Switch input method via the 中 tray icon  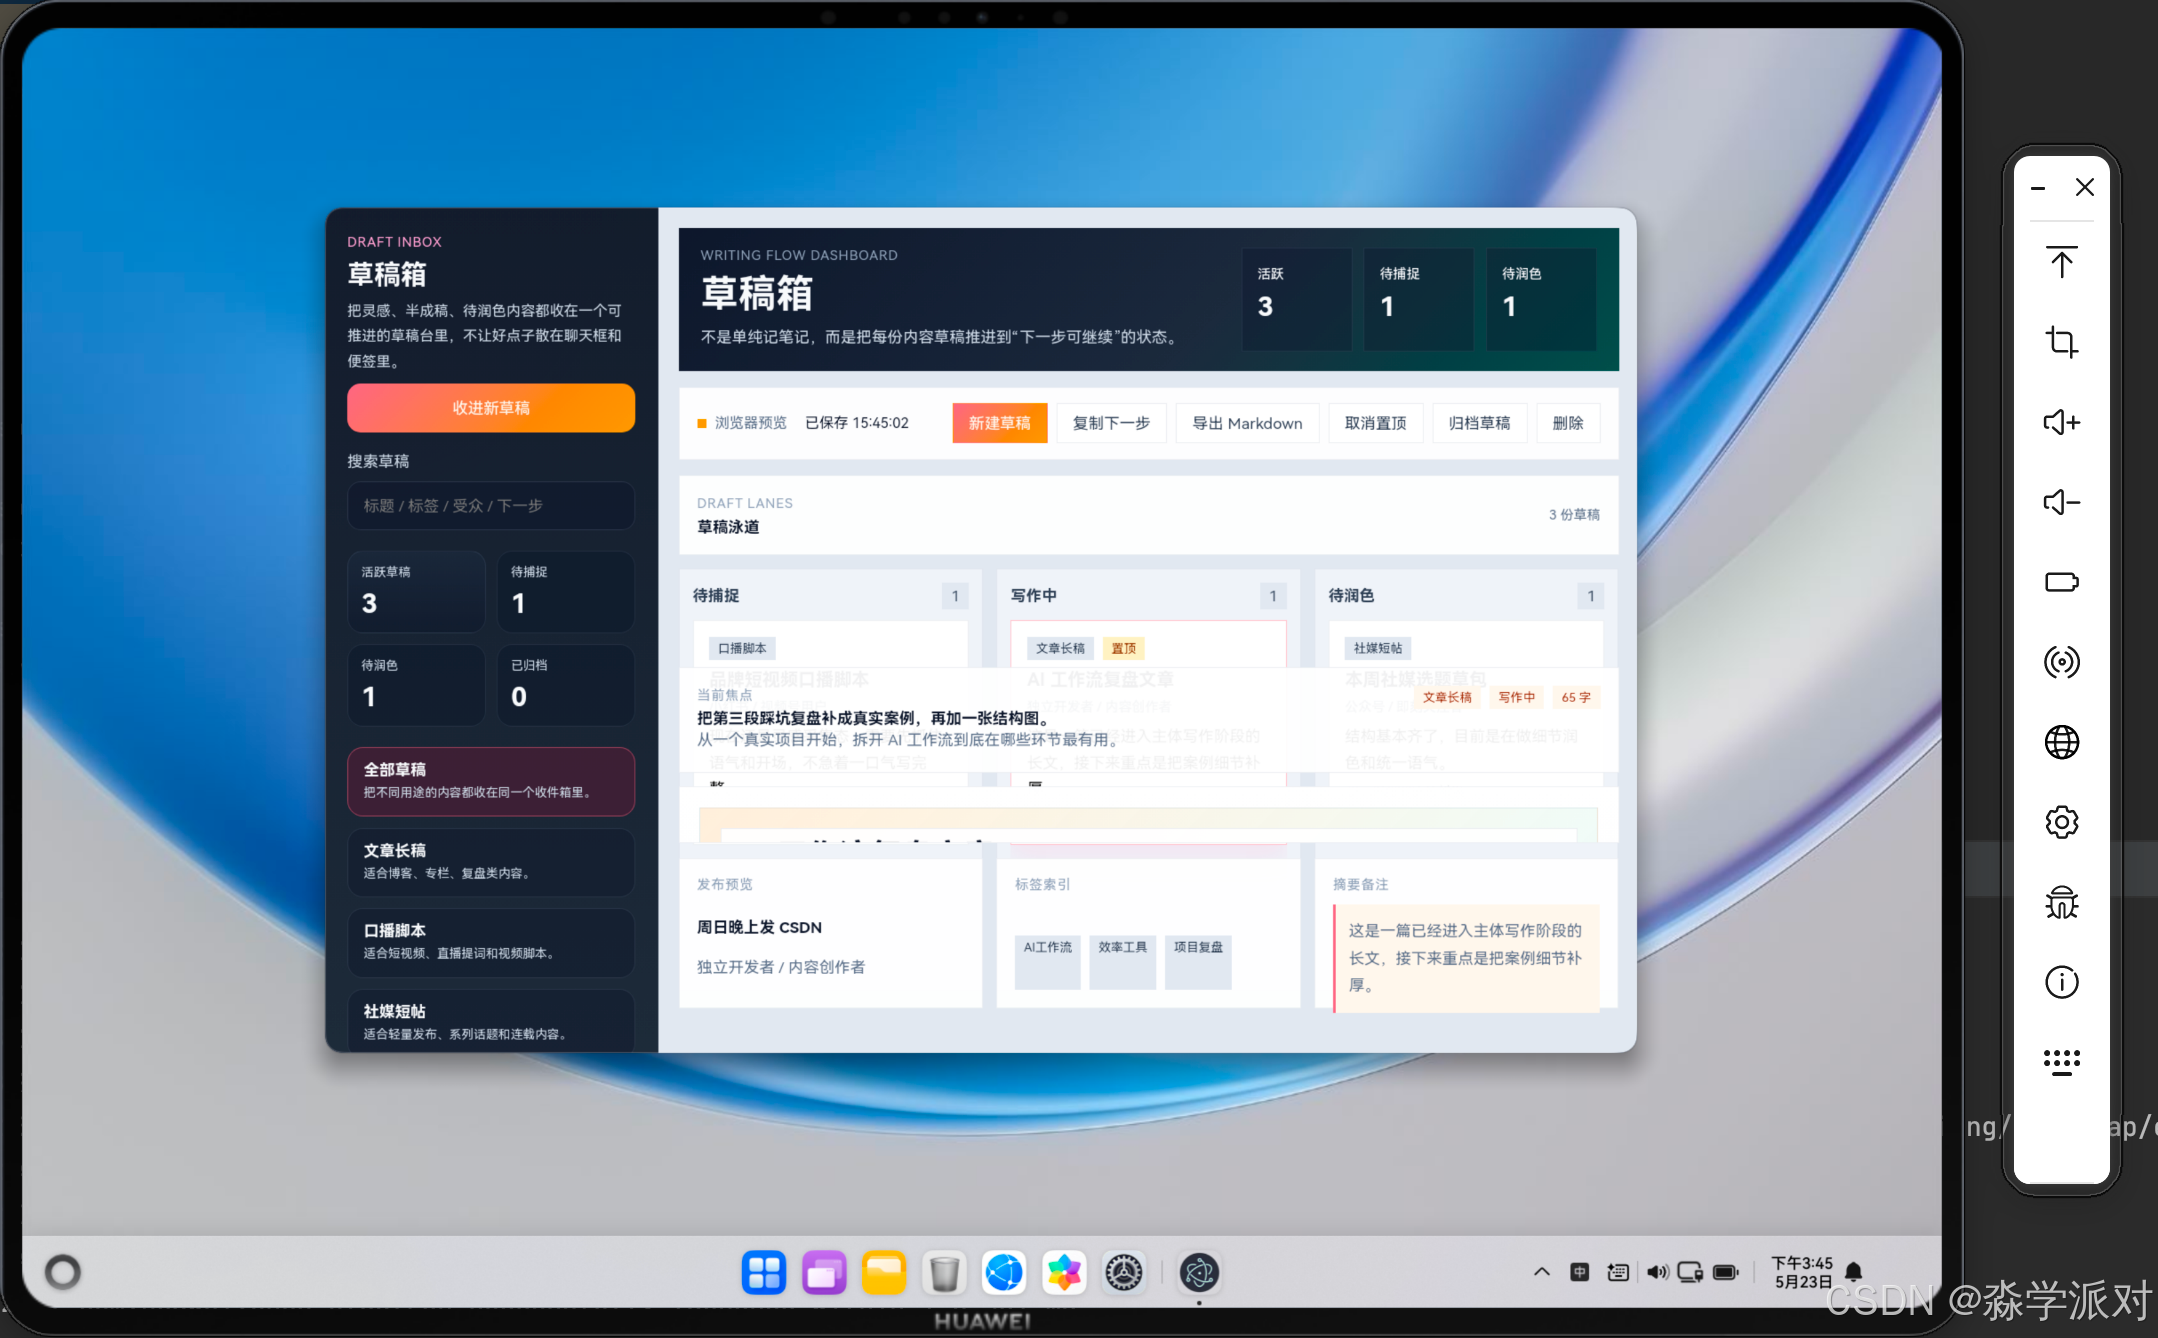1579,1272
